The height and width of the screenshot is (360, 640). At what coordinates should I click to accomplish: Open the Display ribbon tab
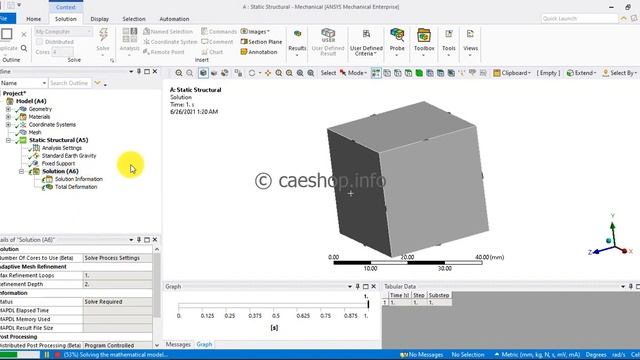point(100,19)
